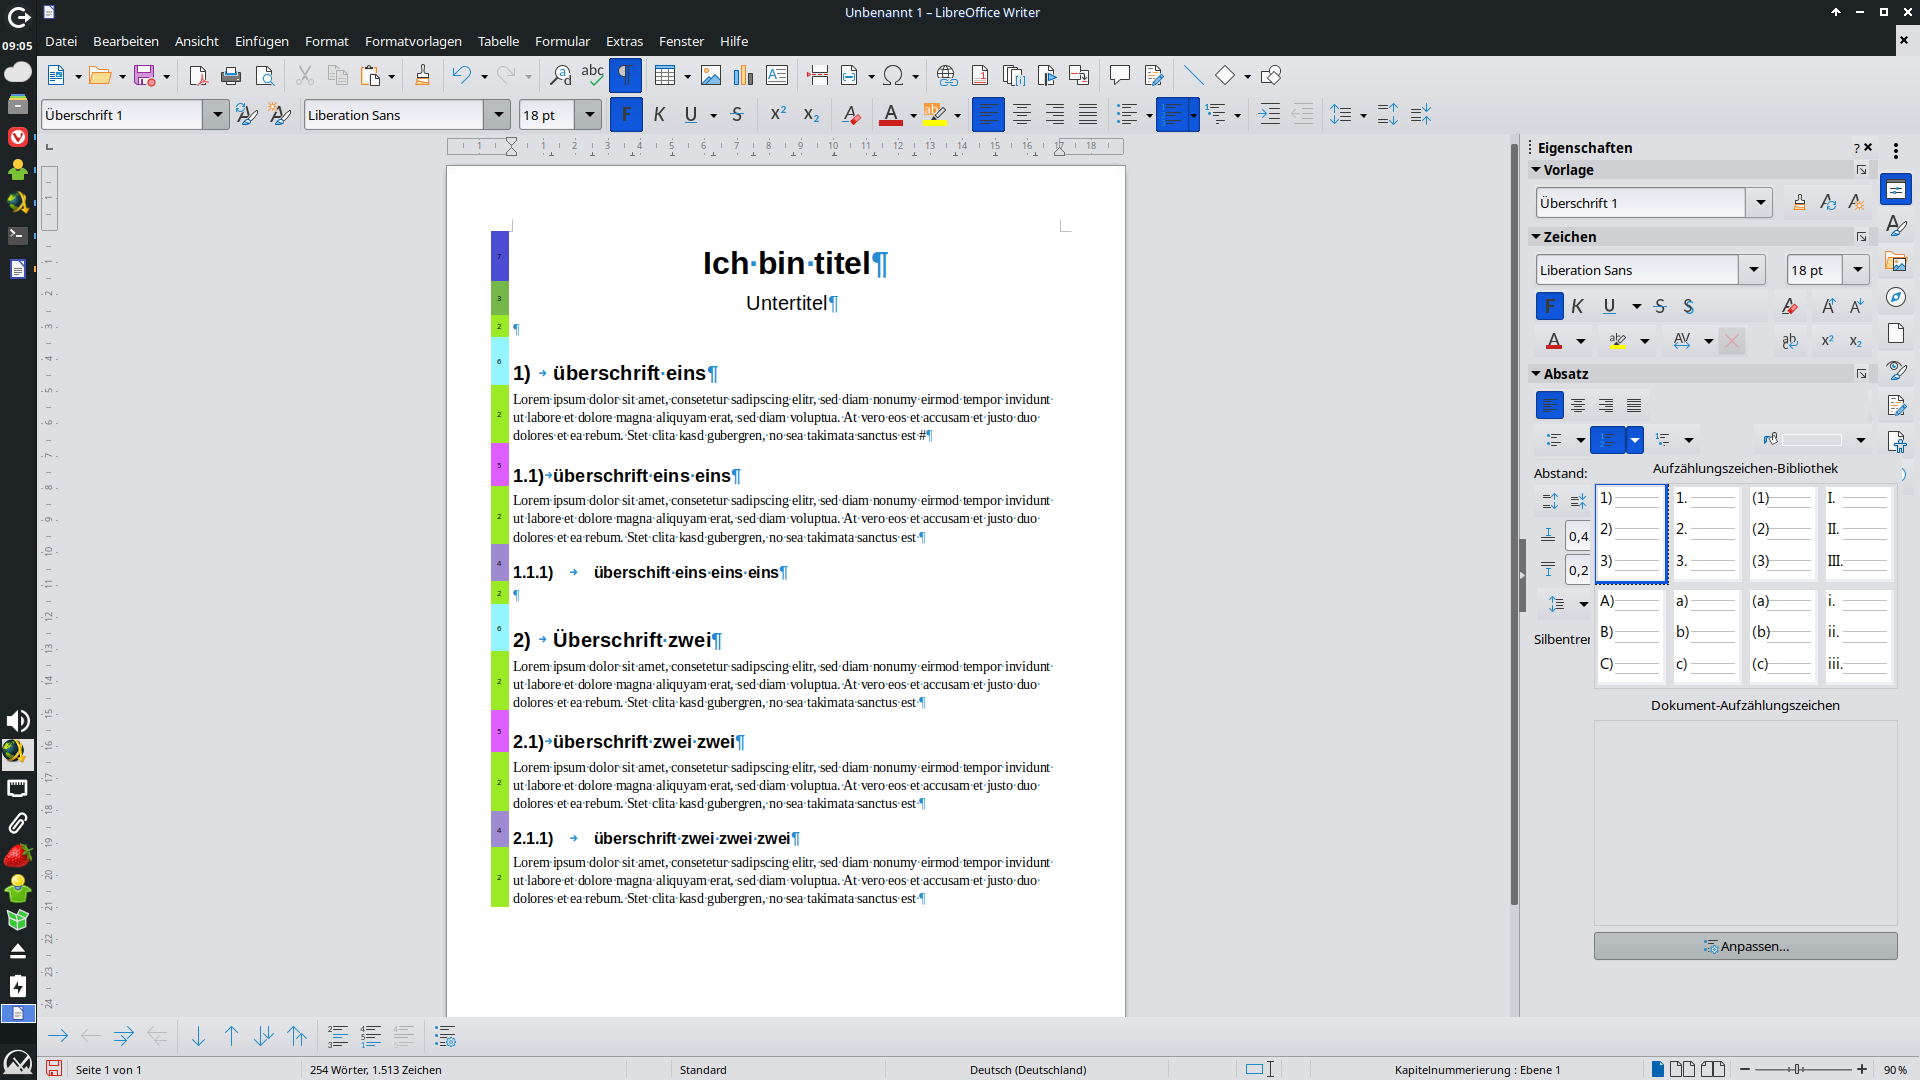Image resolution: width=1920 pixels, height=1080 pixels.
Task: Open the paragraph style dropdown Überschrift 1
Action: 217,115
